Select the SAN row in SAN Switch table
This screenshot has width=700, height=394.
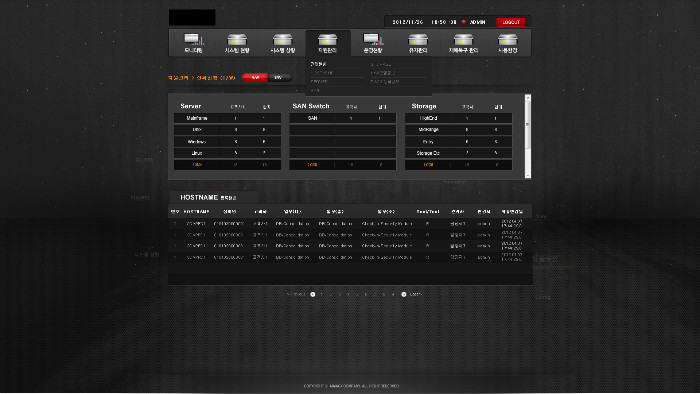pyautogui.click(x=342, y=118)
